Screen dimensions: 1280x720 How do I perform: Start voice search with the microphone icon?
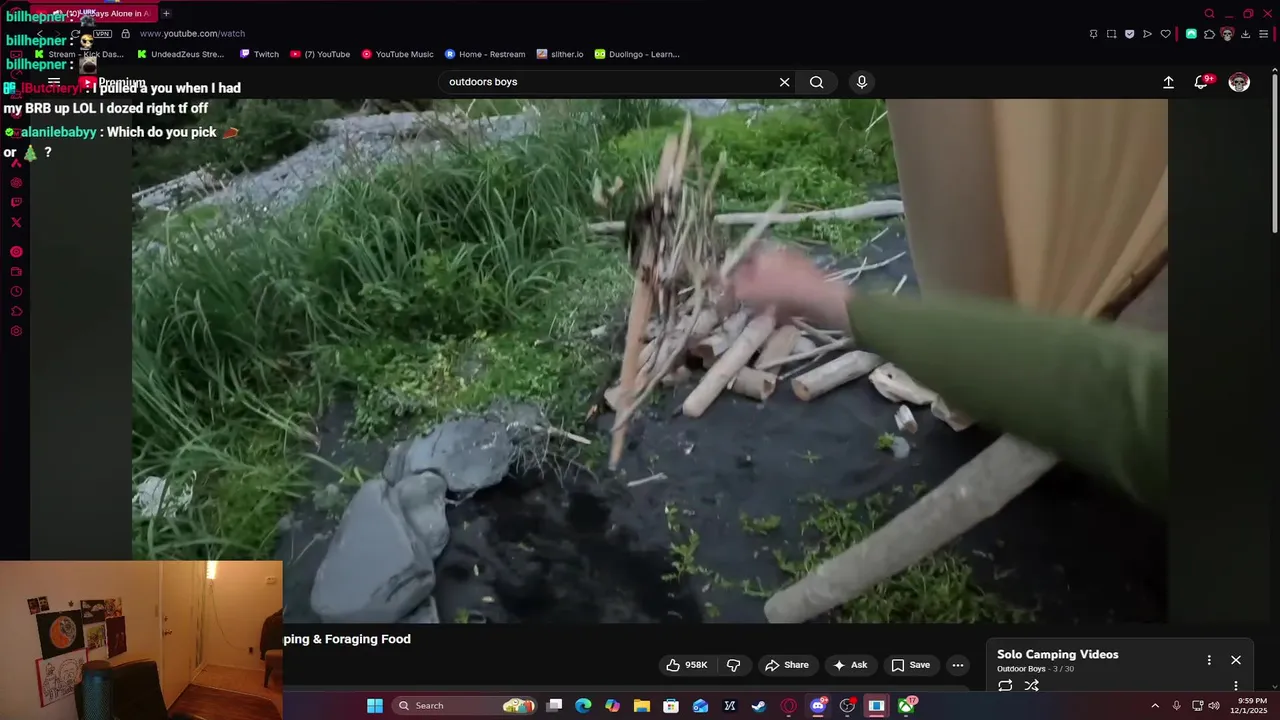click(x=862, y=82)
